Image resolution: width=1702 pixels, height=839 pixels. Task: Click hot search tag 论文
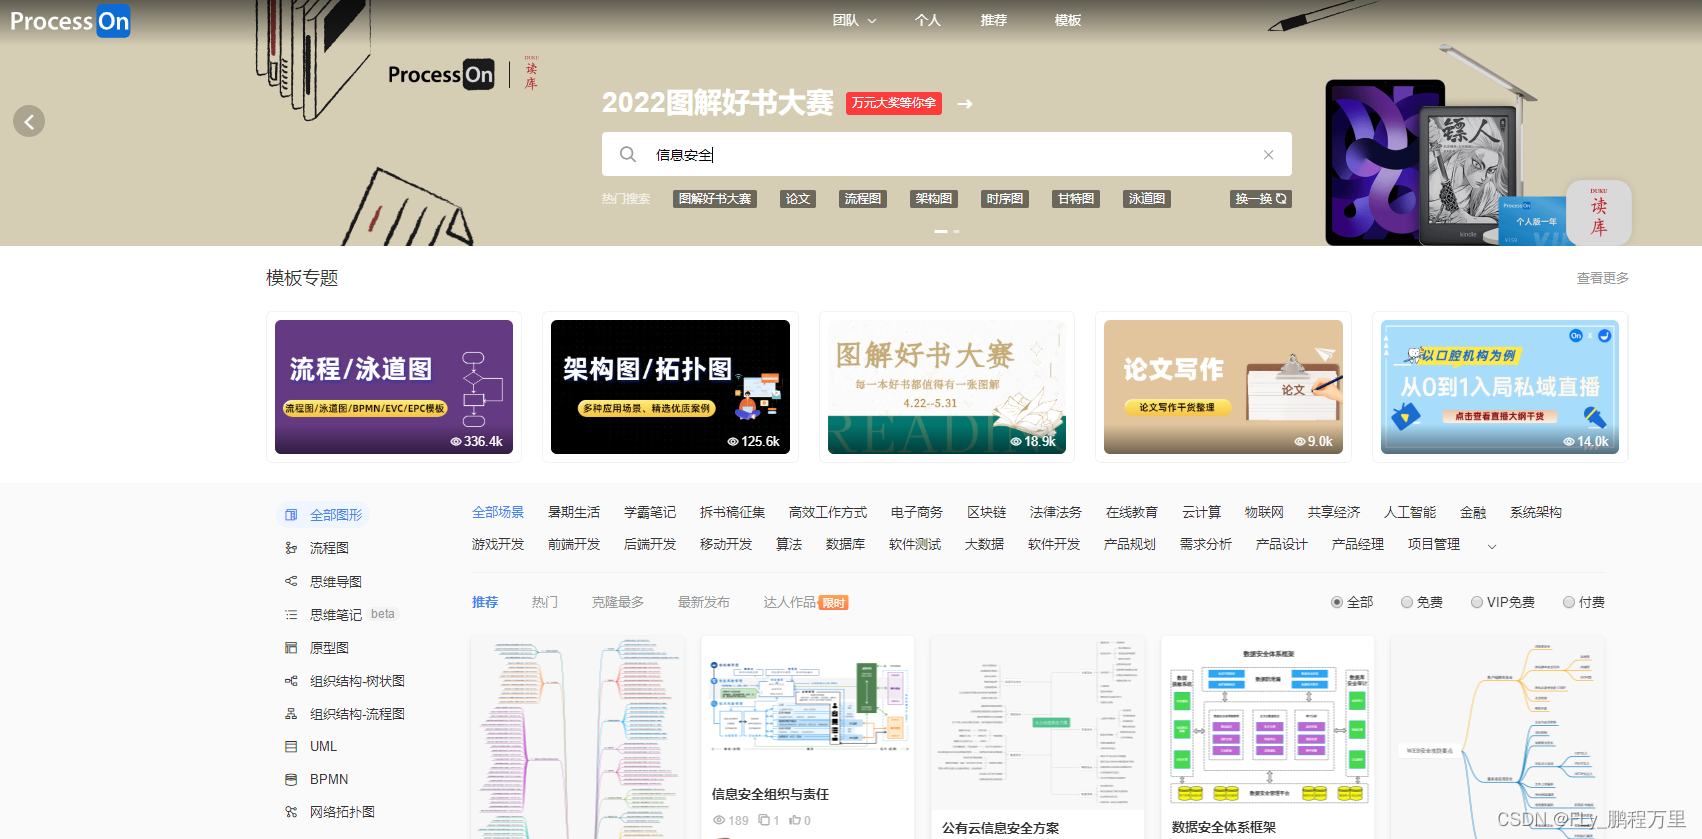[x=798, y=199]
